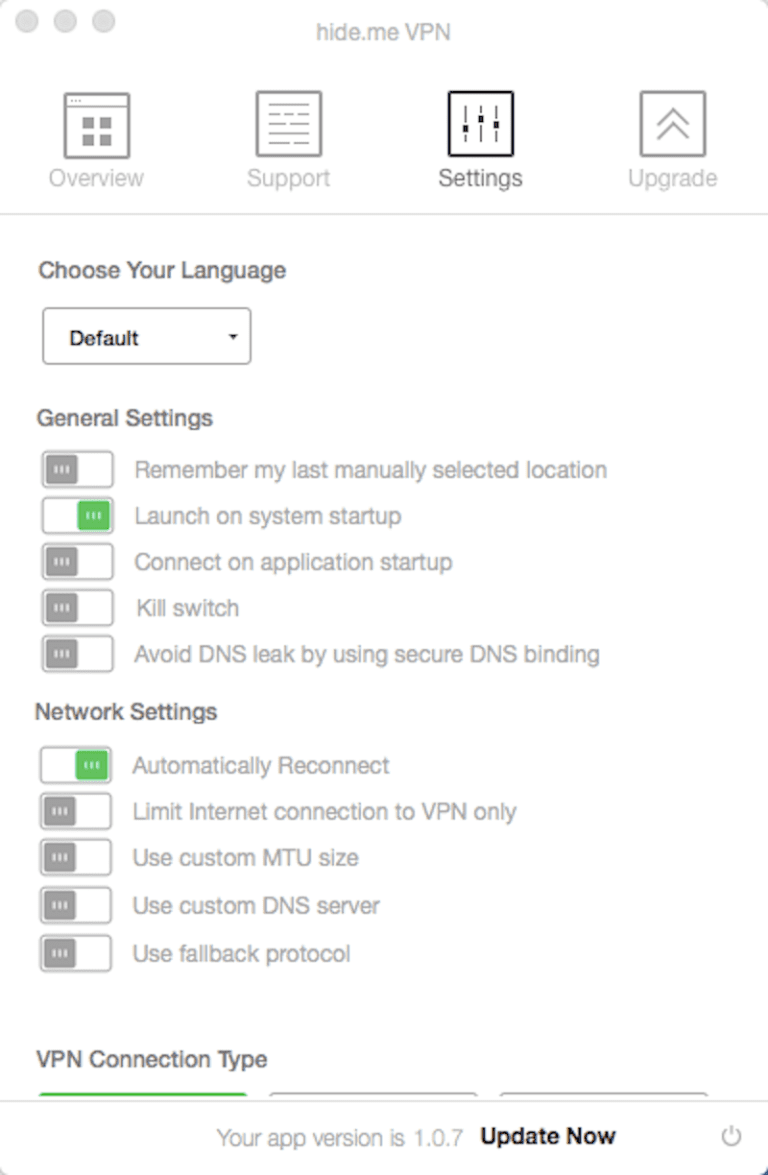Switch to the Overview tab label
The image size is (768, 1175).
tap(96, 179)
